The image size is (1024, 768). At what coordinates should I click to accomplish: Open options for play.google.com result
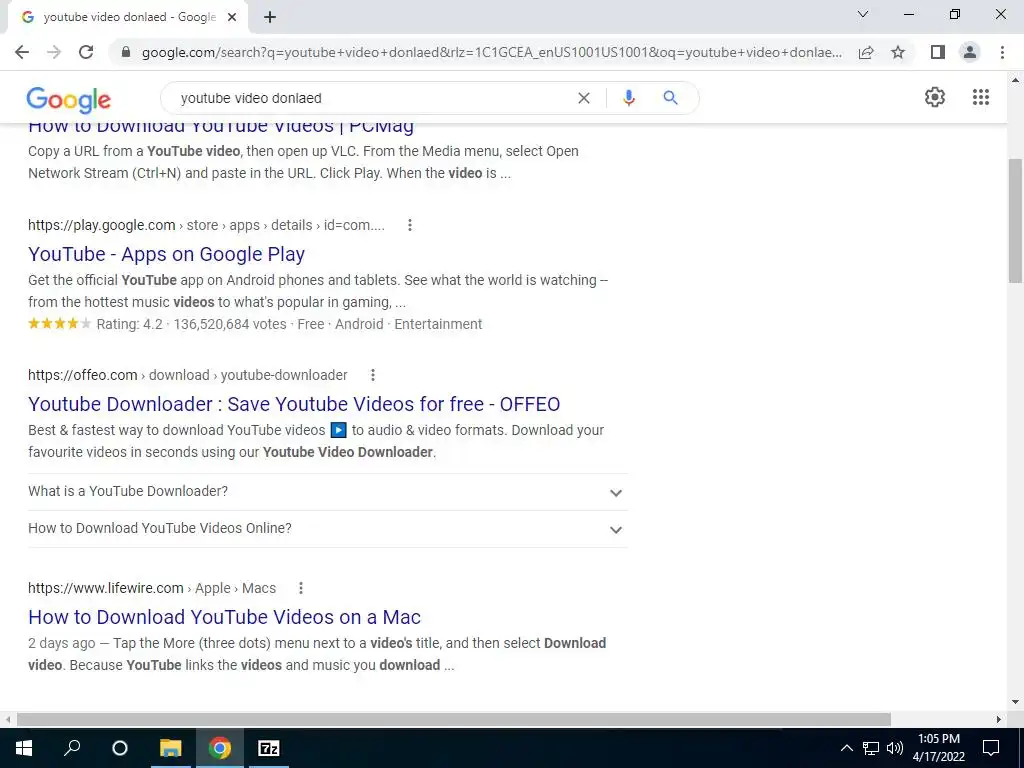pos(409,225)
